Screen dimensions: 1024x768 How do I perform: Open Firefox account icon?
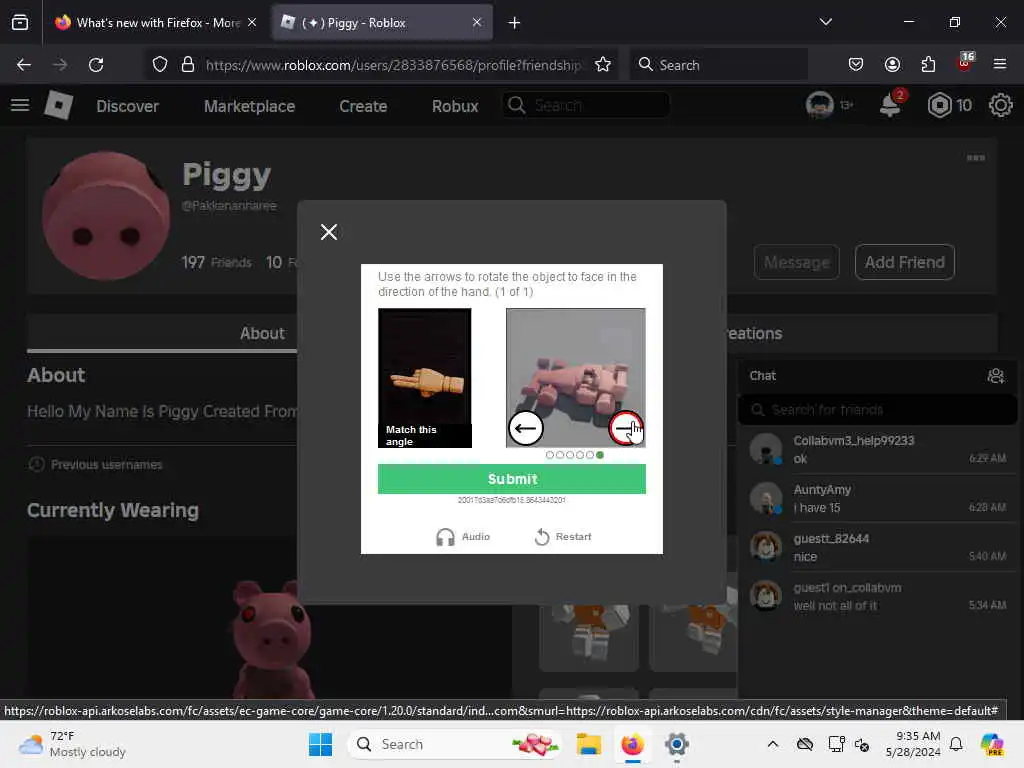[x=892, y=64]
